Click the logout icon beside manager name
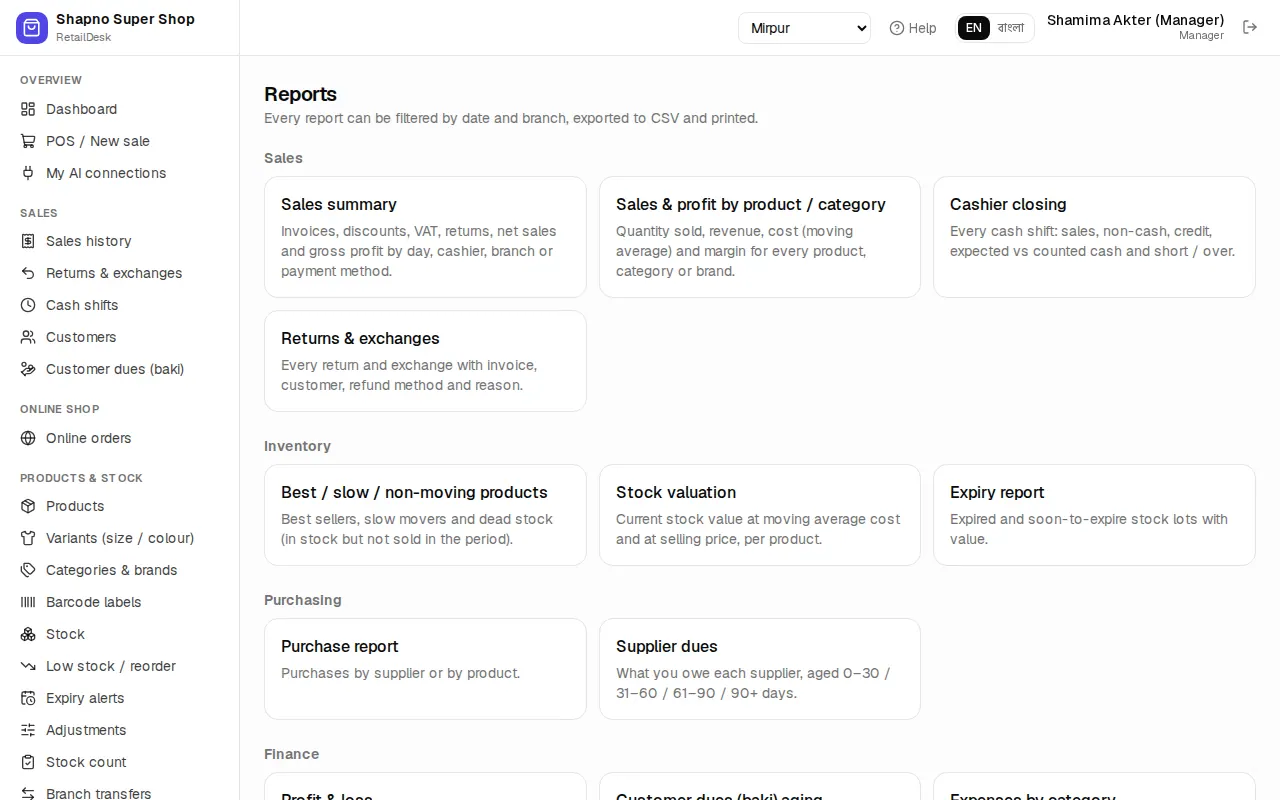 pyautogui.click(x=1250, y=27)
